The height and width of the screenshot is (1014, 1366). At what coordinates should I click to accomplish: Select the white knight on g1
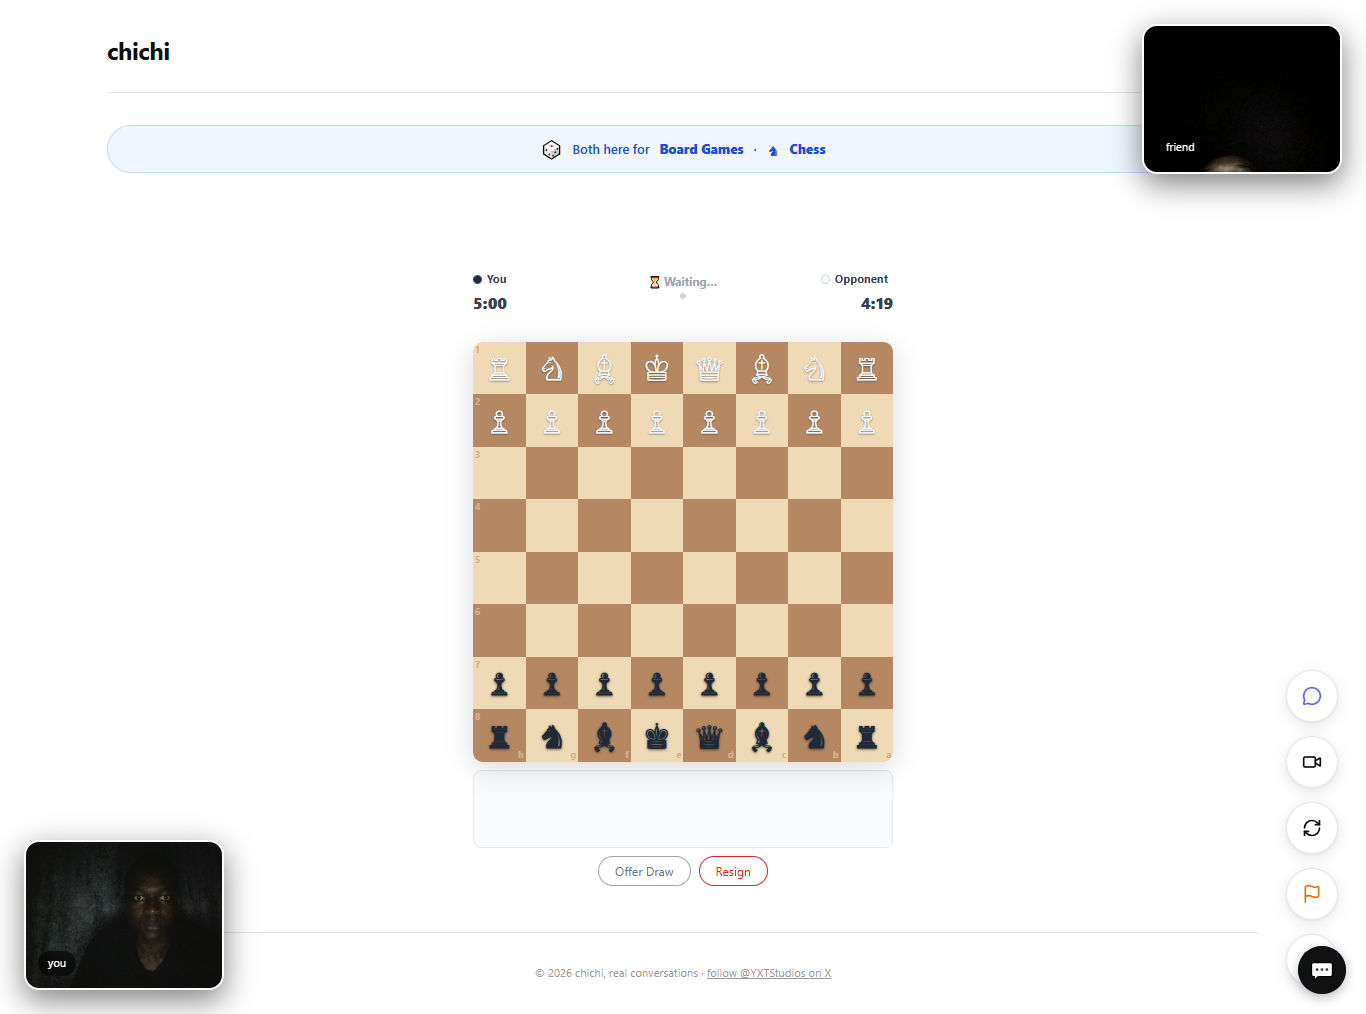[552, 369]
